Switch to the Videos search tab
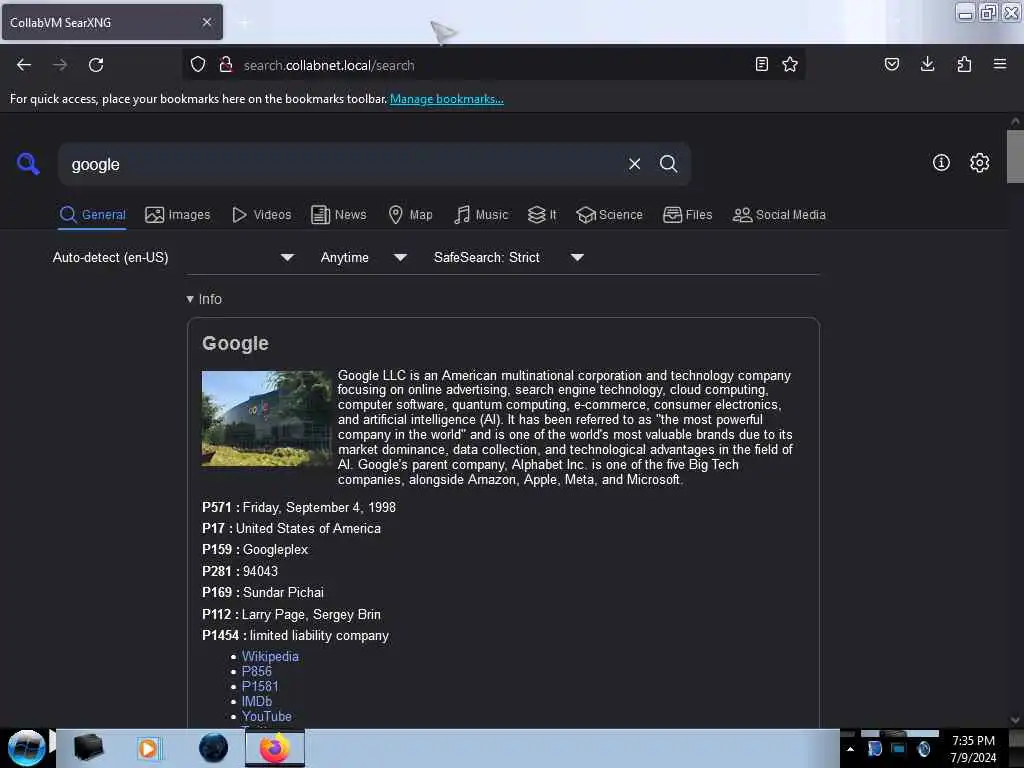Screen dimensions: 1024x768 pos(262,215)
